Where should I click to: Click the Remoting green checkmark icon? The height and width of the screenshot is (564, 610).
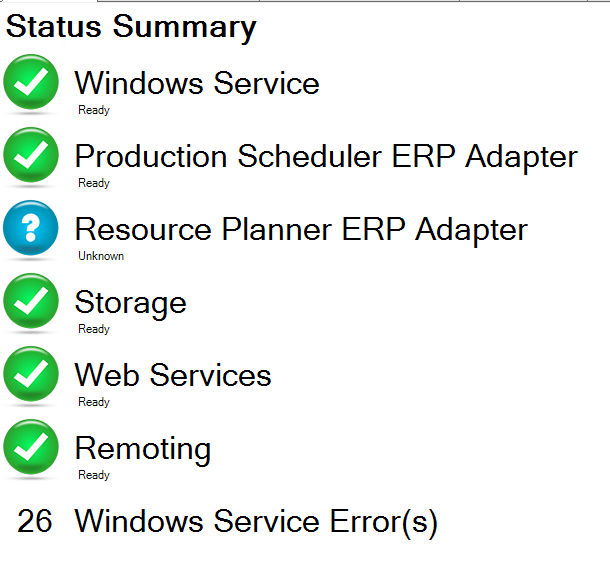tap(31, 447)
